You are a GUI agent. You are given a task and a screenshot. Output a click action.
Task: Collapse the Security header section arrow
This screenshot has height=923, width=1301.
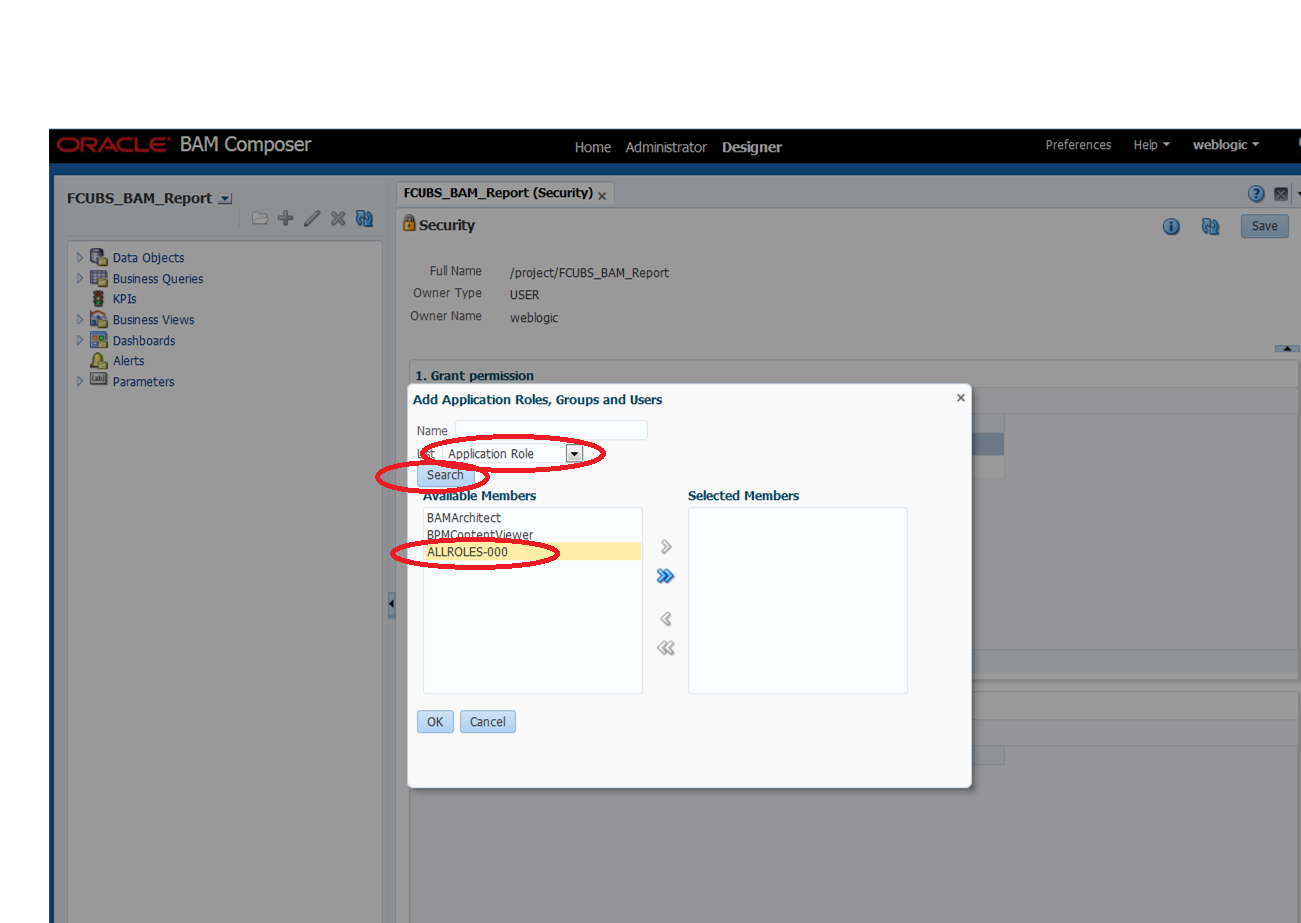coord(1287,348)
